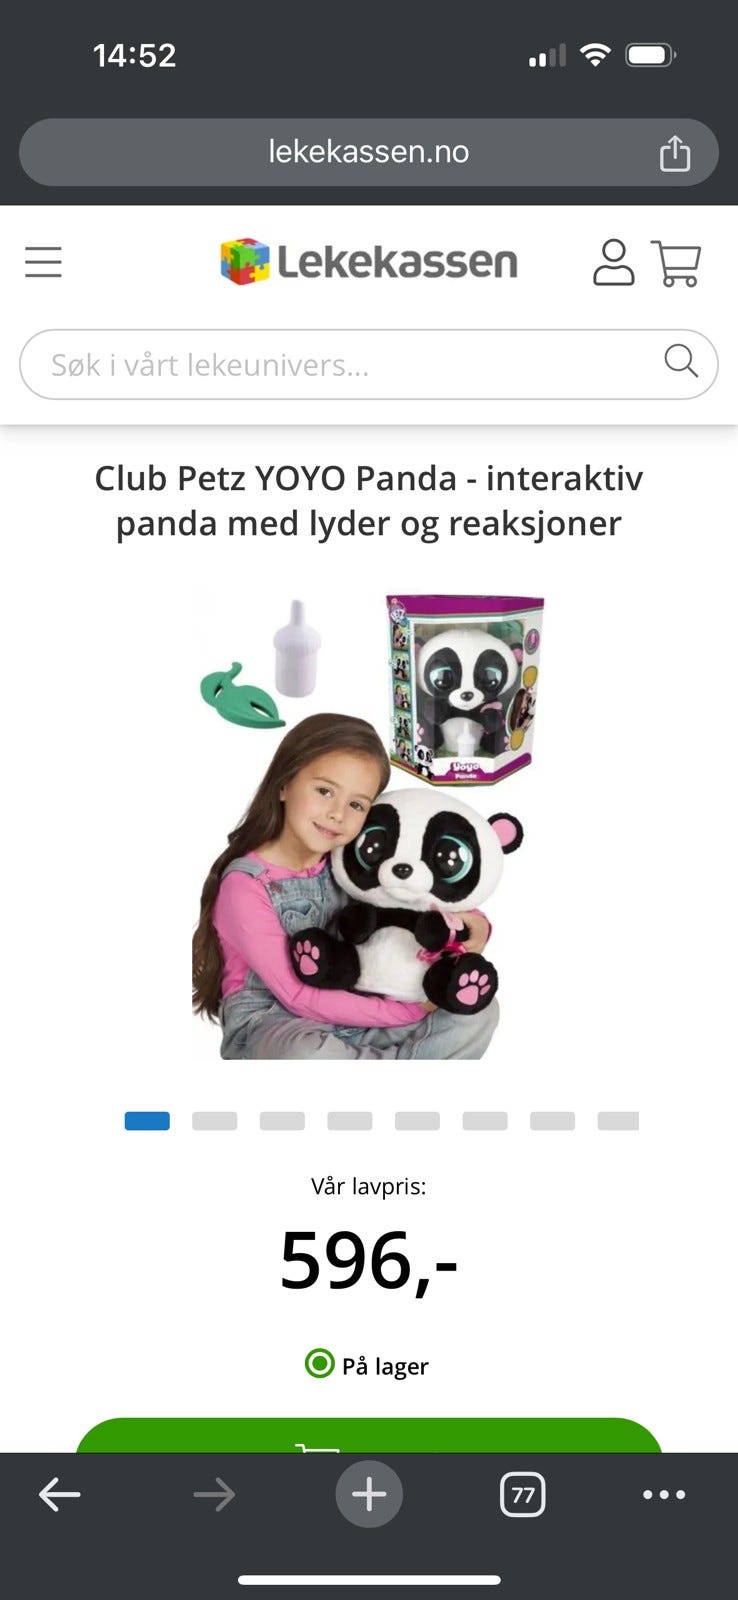Open the hamburger menu
The width and height of the screenshot is (738, 1600).
[x=43, y=262]
